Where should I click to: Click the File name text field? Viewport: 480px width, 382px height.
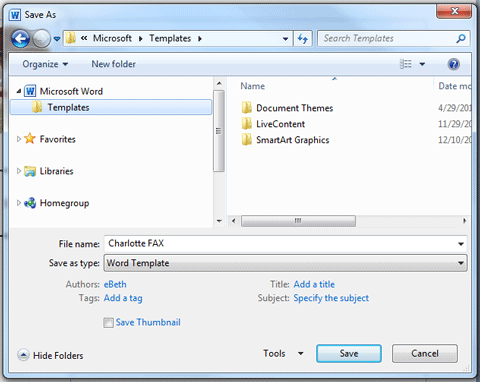[x=280, y=244]
